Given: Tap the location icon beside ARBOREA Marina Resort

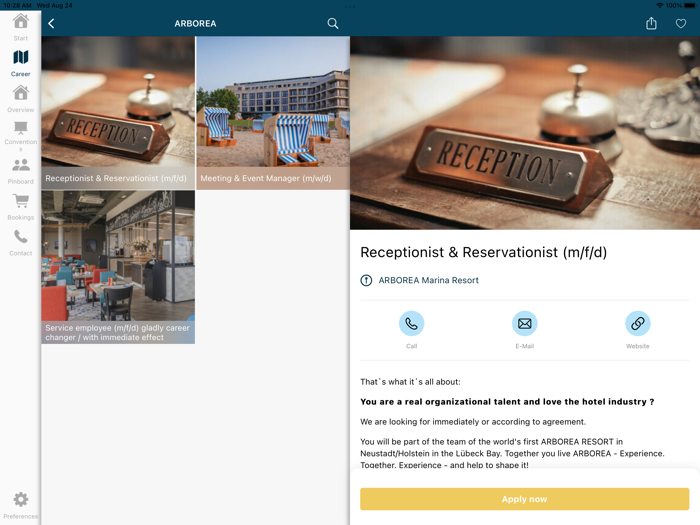Looking at the screenshot, I should 366,280.
